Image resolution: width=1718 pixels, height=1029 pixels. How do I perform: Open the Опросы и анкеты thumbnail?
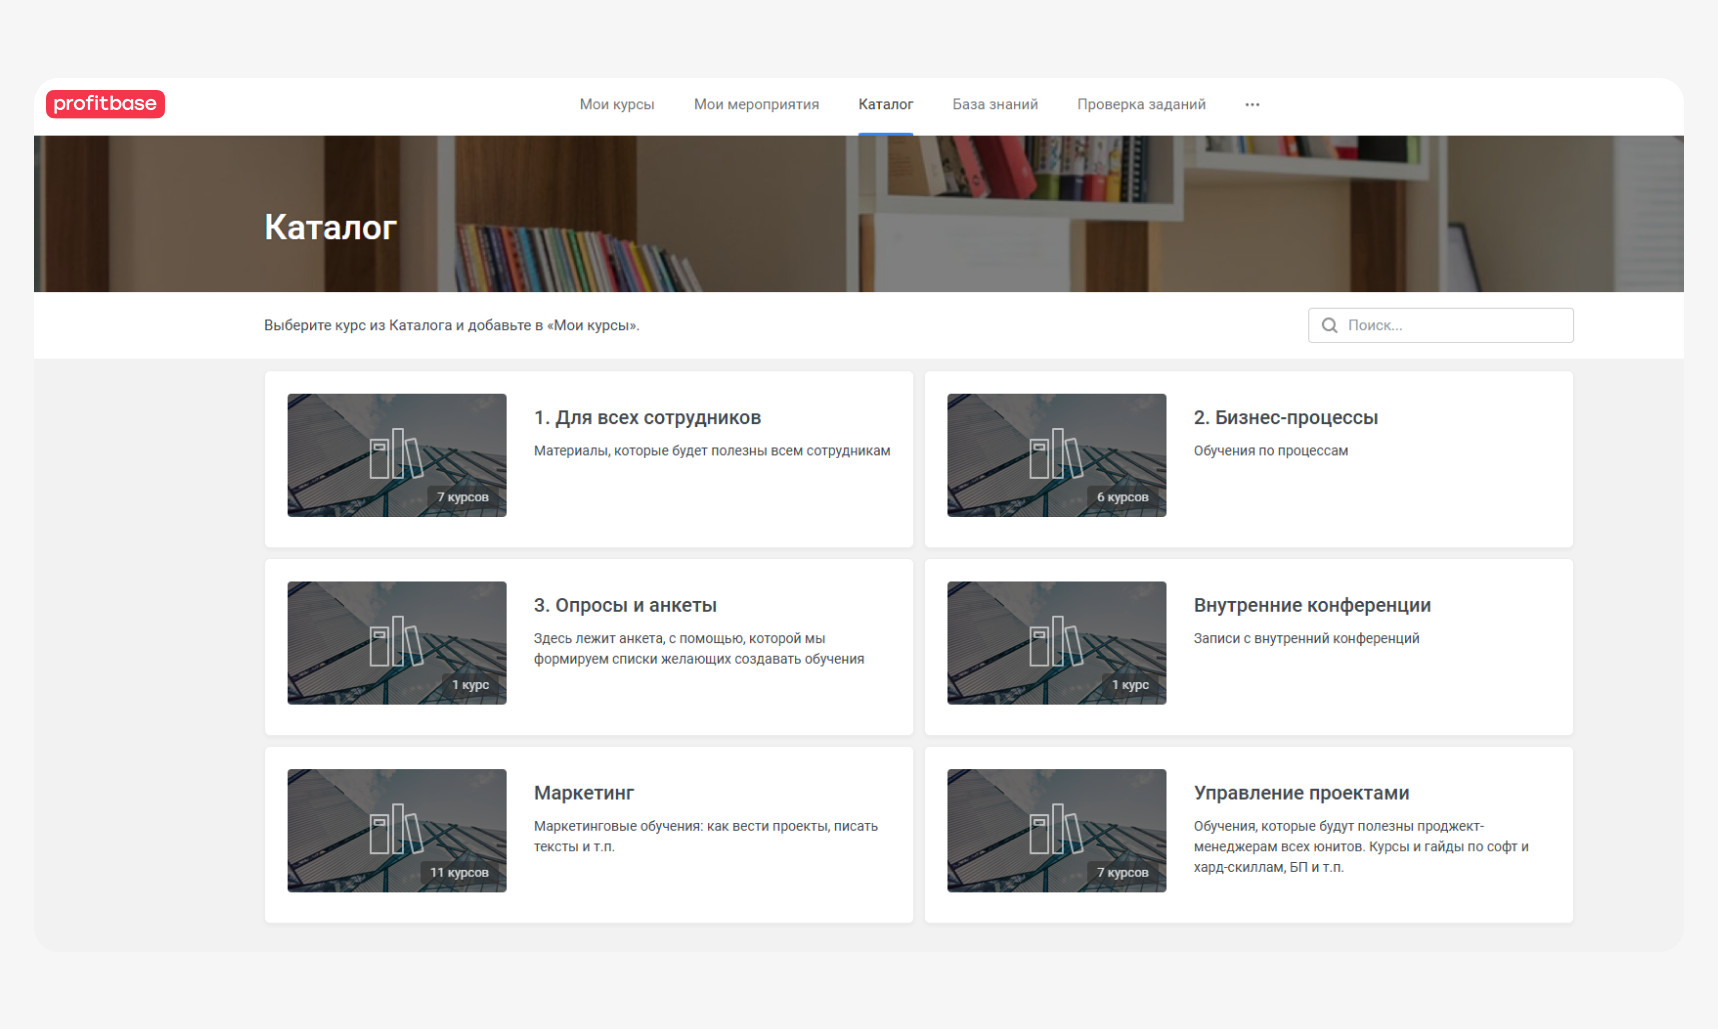396,643
